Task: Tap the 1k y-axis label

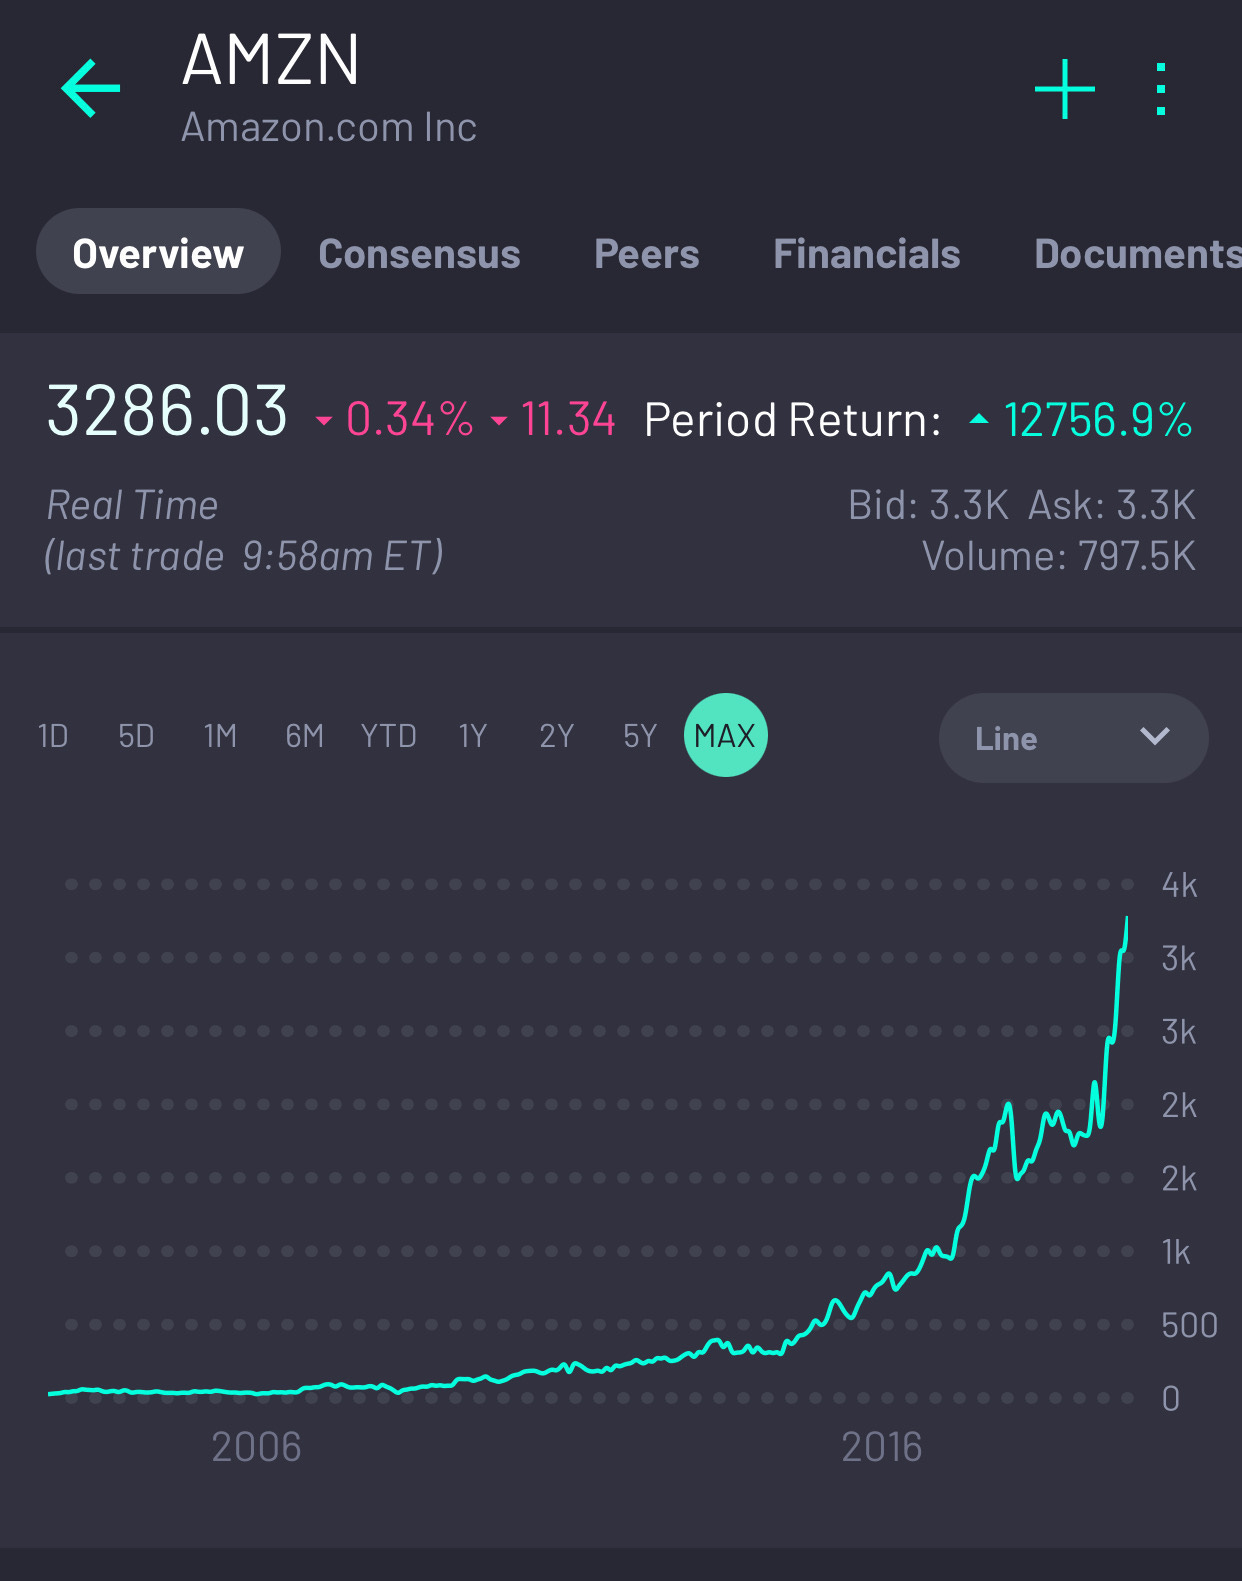Action: (x=1176, y=1252)
